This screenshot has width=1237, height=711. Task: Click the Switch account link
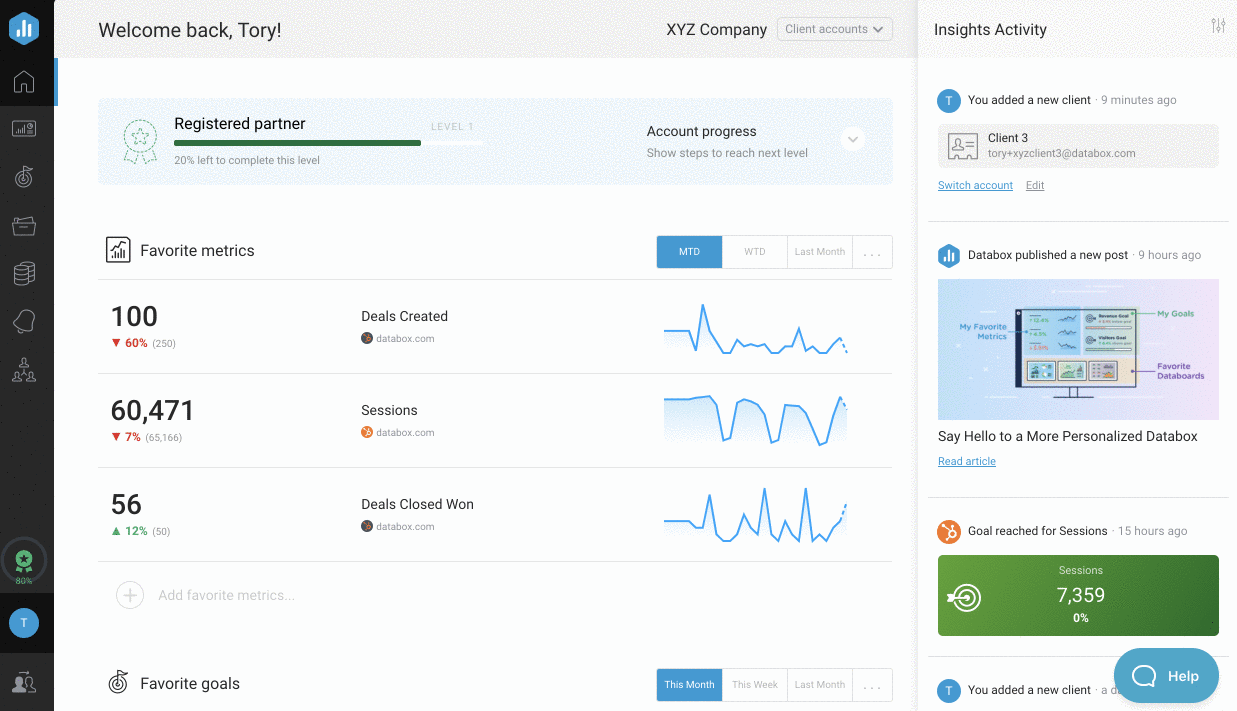(x=975, y=186)
